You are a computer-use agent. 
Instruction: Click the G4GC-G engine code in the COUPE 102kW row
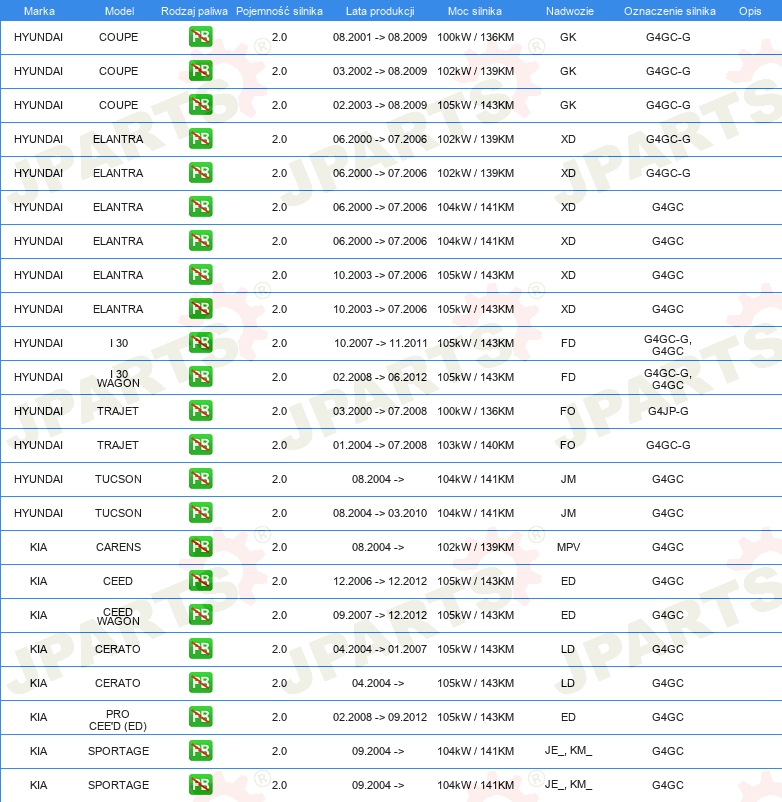click(x=668, y=71)
